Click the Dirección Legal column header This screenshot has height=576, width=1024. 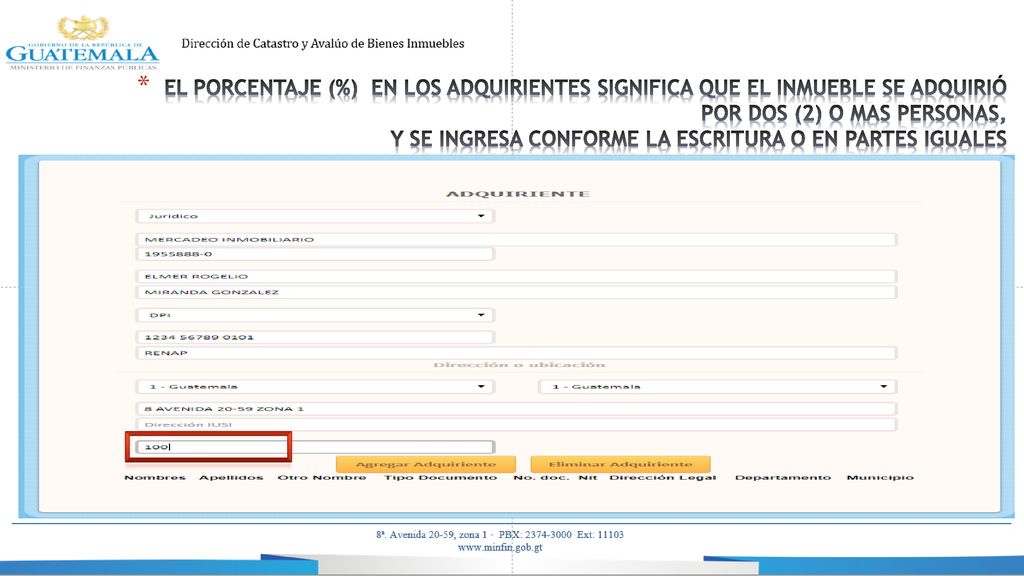click(663, 477)
